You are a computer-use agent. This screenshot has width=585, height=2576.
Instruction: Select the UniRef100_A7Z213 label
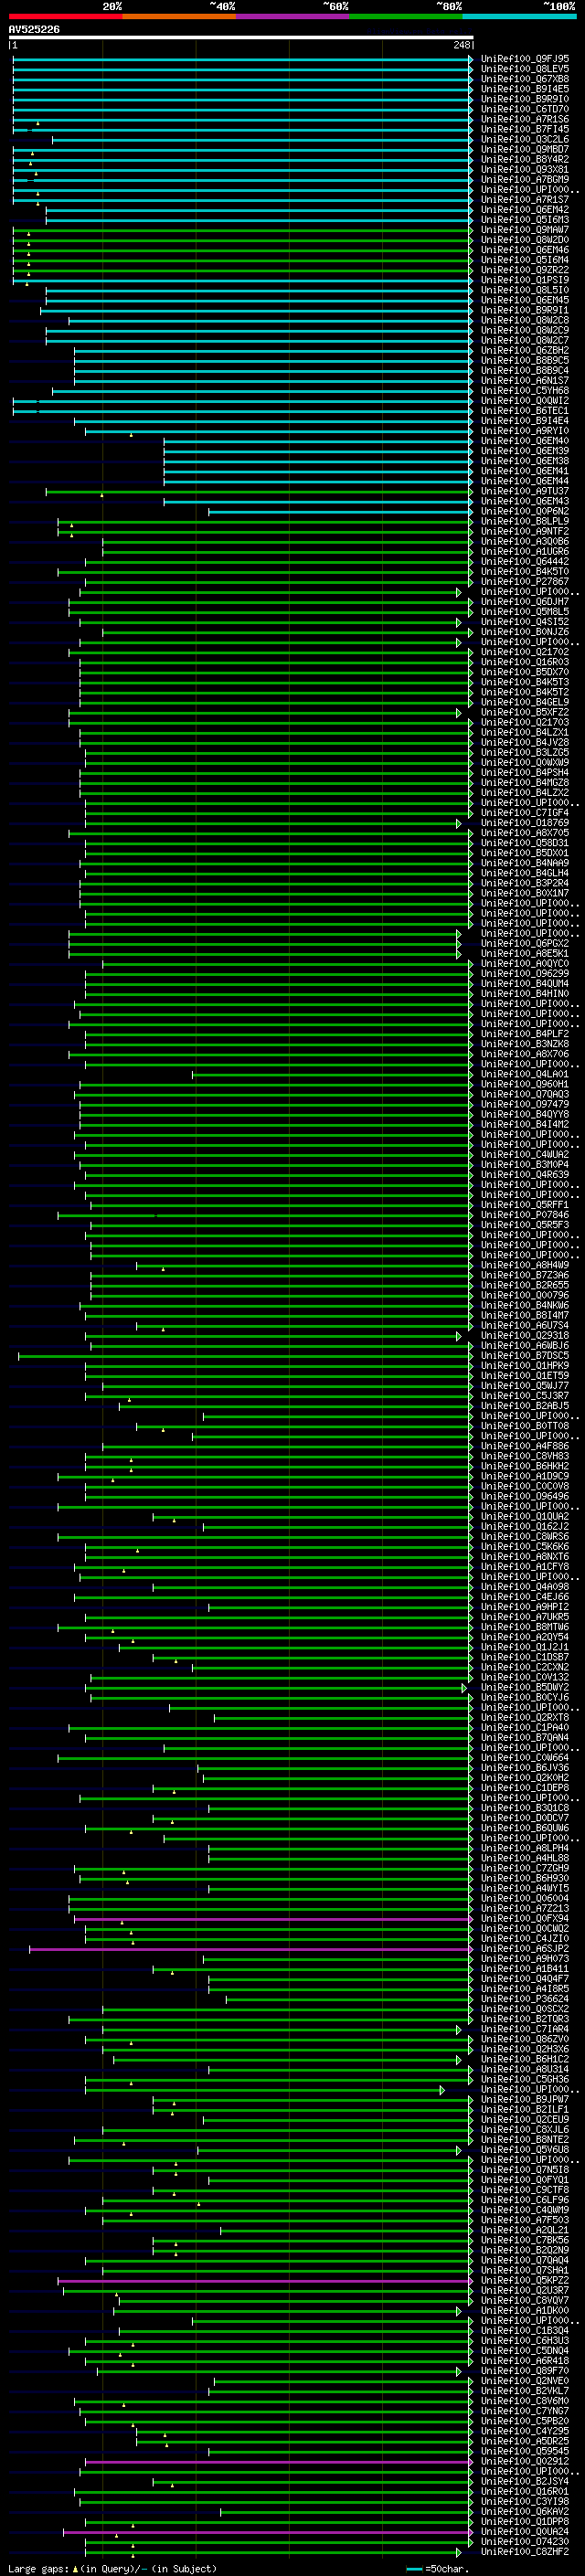524,1910
